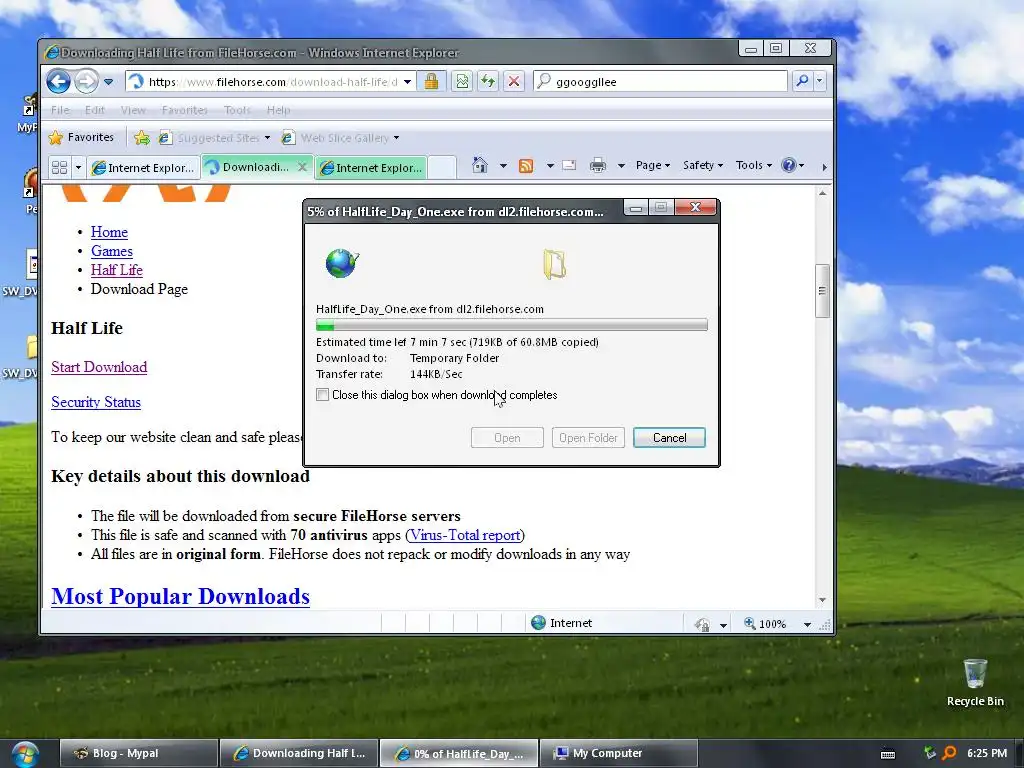The height and width of the screenshot is (768, 1024).
Task: Click the protected mode icon in status bar
Action: (702, 624)
